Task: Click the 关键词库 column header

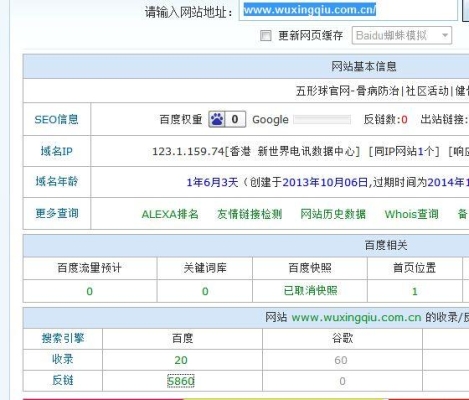Action: pos(205,268)
